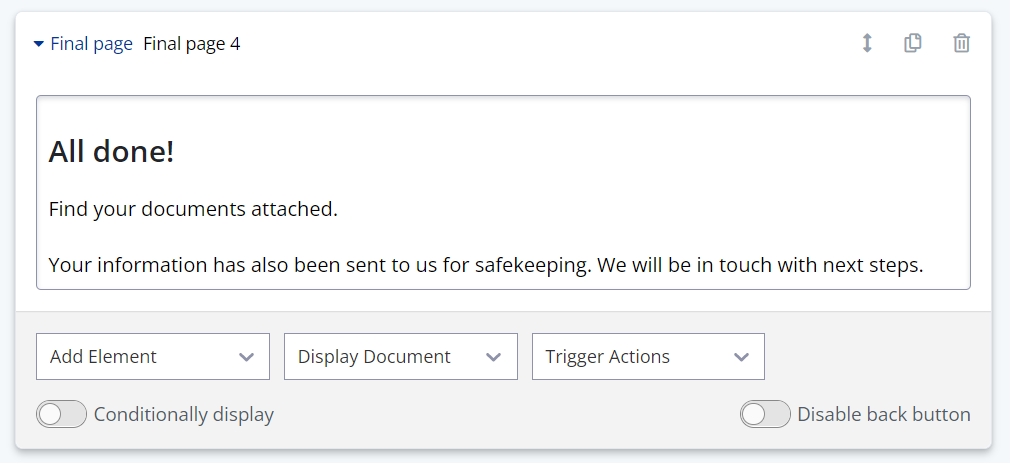Screen dimensions: 1010x463
Task: Click the chevron in Display Document box
Action: pos(493,357)
